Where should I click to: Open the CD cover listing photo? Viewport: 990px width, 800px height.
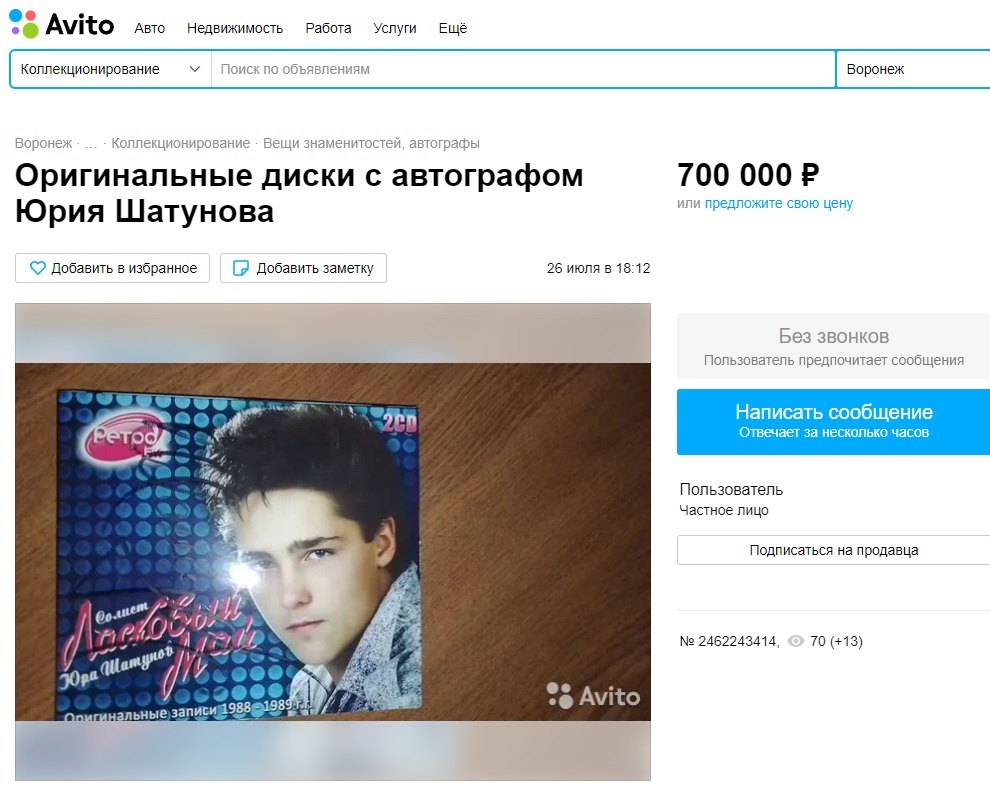[x=333, y=542]
